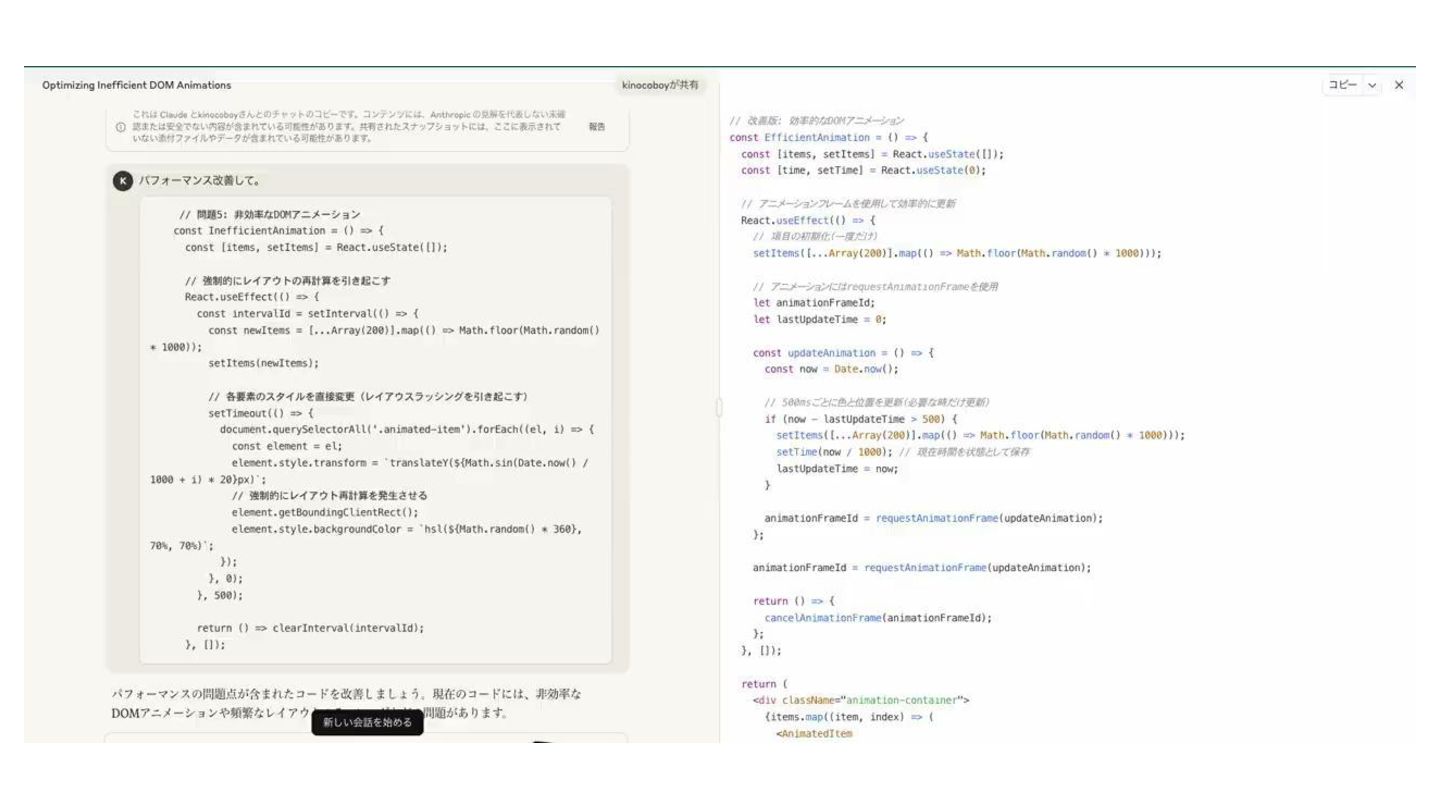Click the K user avatar icon
Screen dimensions: 1440x810
(122, 181)
